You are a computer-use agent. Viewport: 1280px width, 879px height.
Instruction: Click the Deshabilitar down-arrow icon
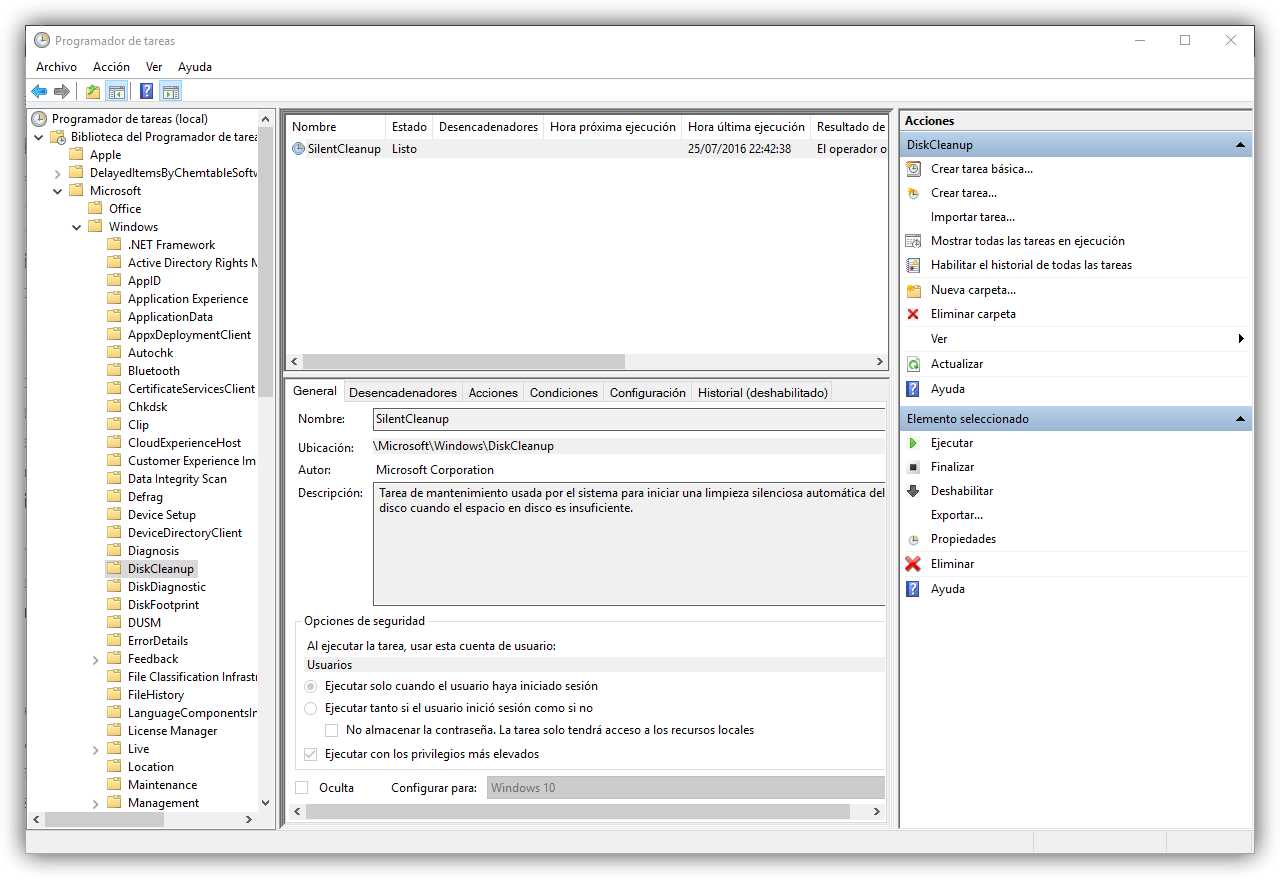pos(913,491)
